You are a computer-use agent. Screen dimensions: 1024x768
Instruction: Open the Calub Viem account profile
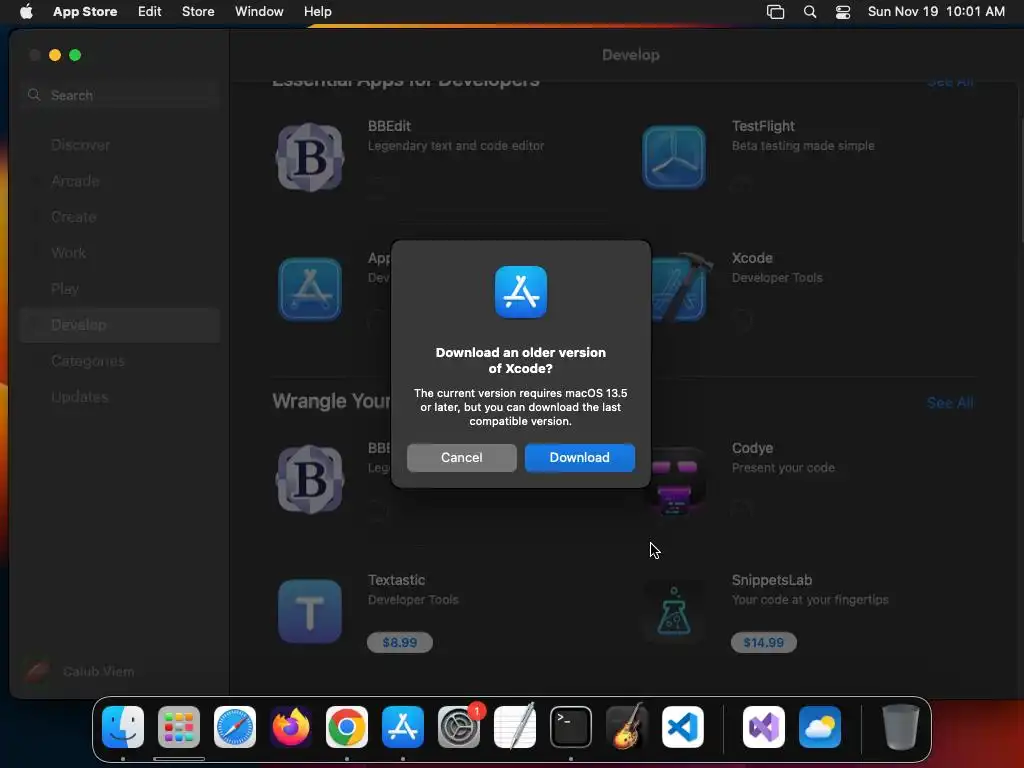pos(80,671)
